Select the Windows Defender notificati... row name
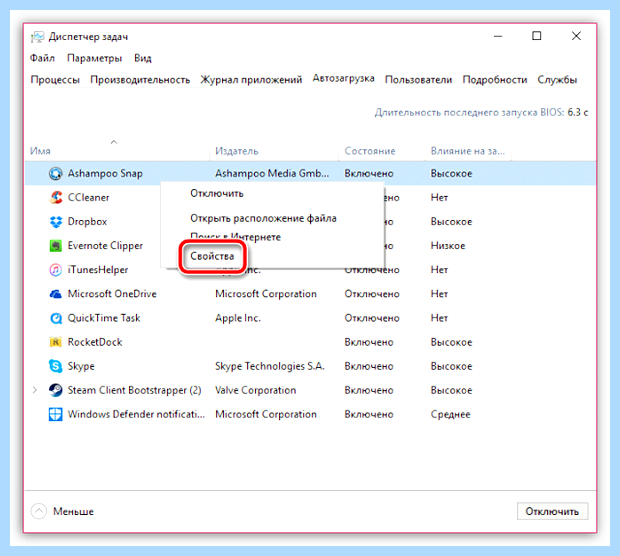Screen dimensions: 620x556 136,414
